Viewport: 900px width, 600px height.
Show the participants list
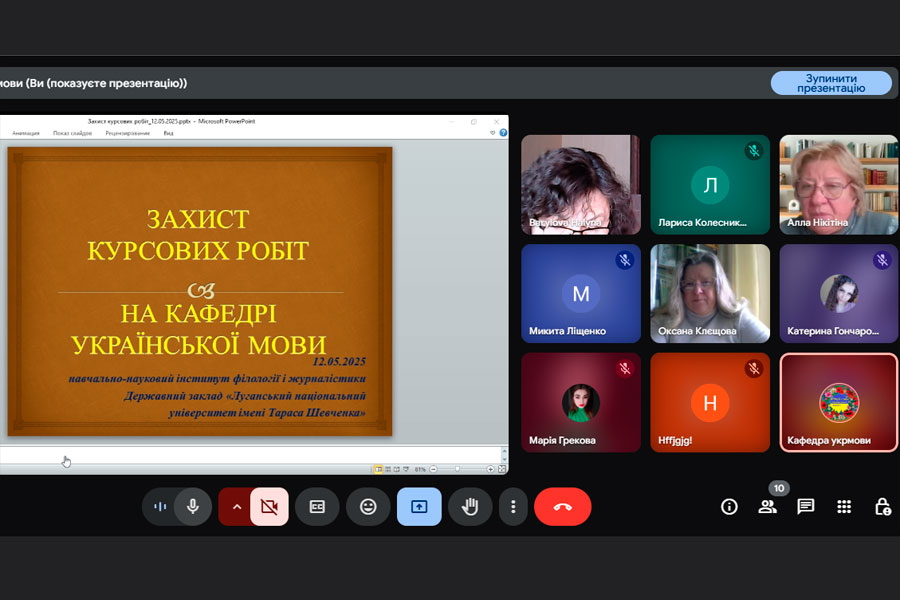pos(767,507)
